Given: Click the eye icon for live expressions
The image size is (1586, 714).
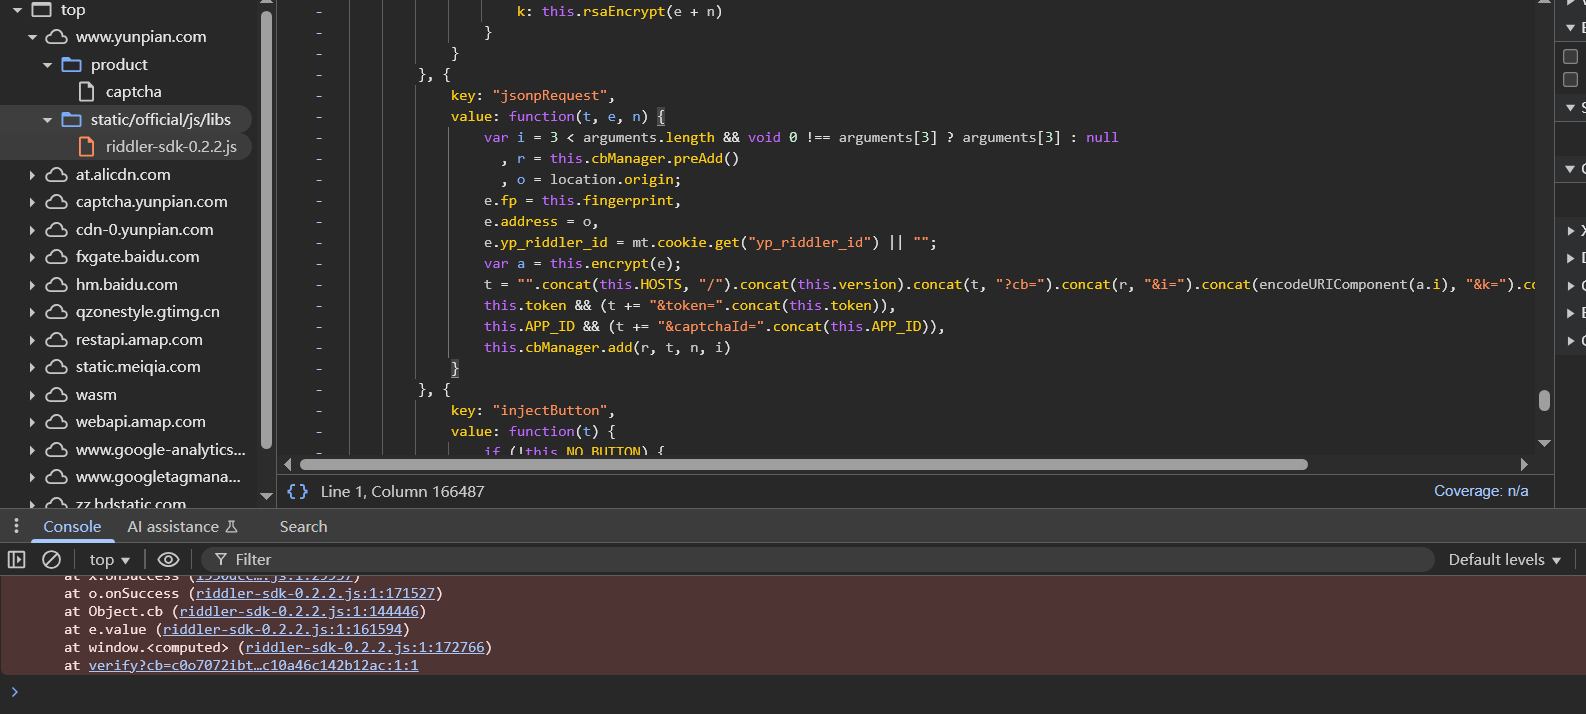Looking at the screenshot, I should [x=168, y=559].
